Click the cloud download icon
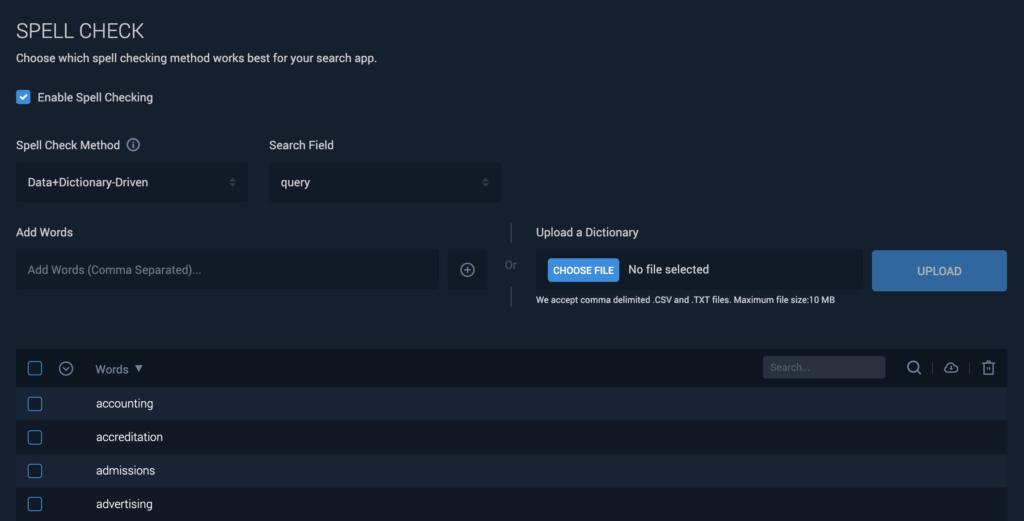The width and height of the screenshot is (1024, 521). coord(951,368)
